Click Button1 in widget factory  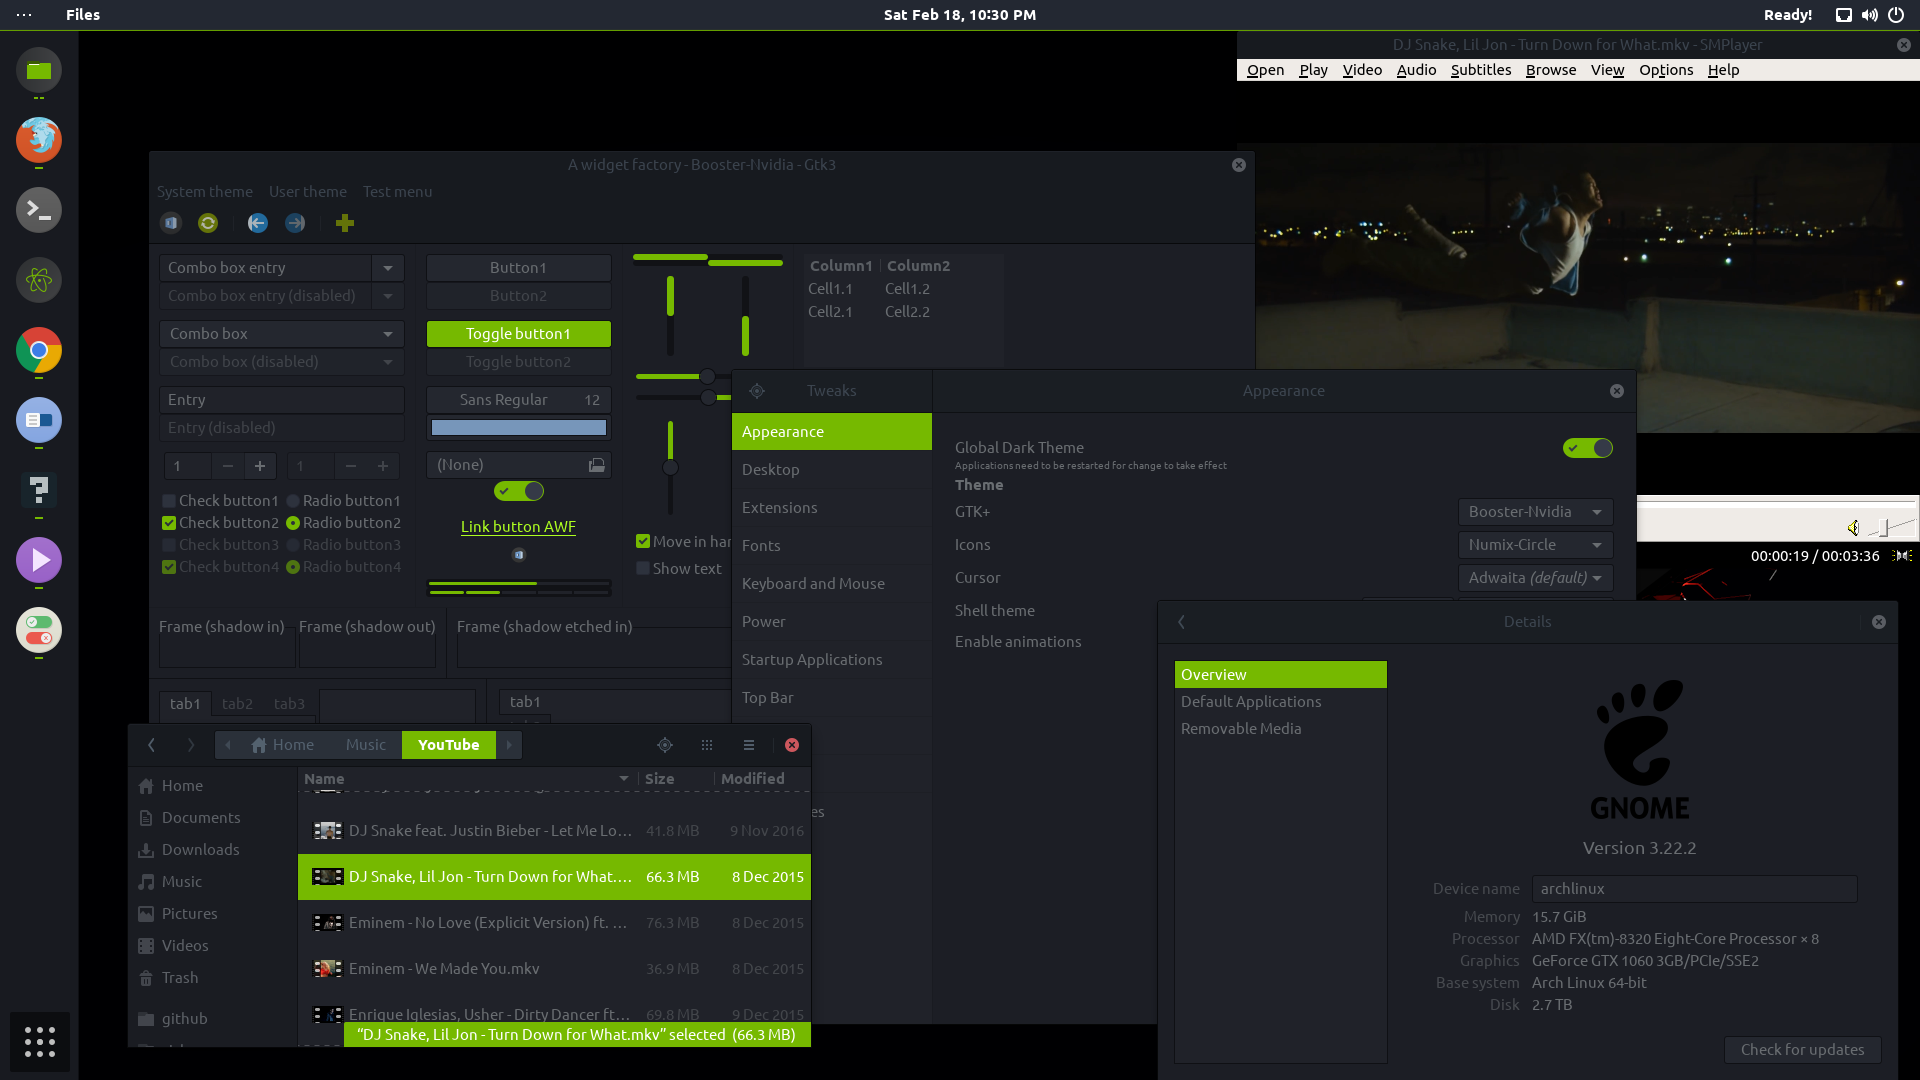pos(519,268)
